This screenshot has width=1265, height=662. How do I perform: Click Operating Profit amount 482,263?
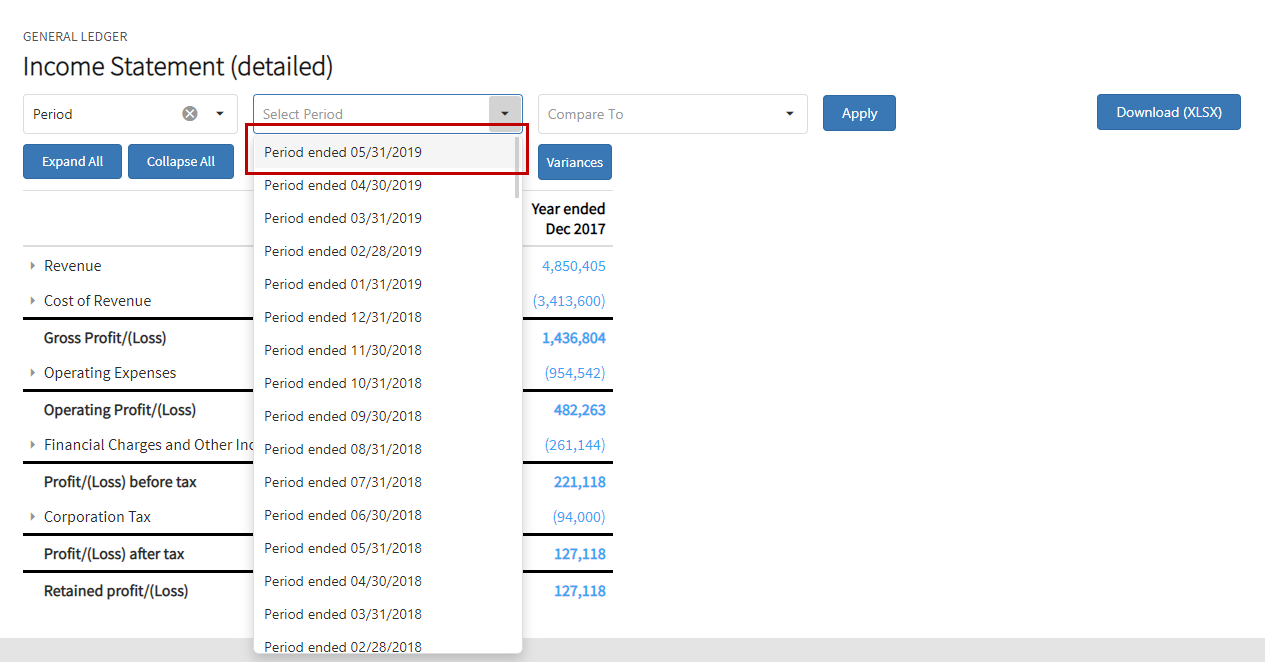tap(580, 410)
